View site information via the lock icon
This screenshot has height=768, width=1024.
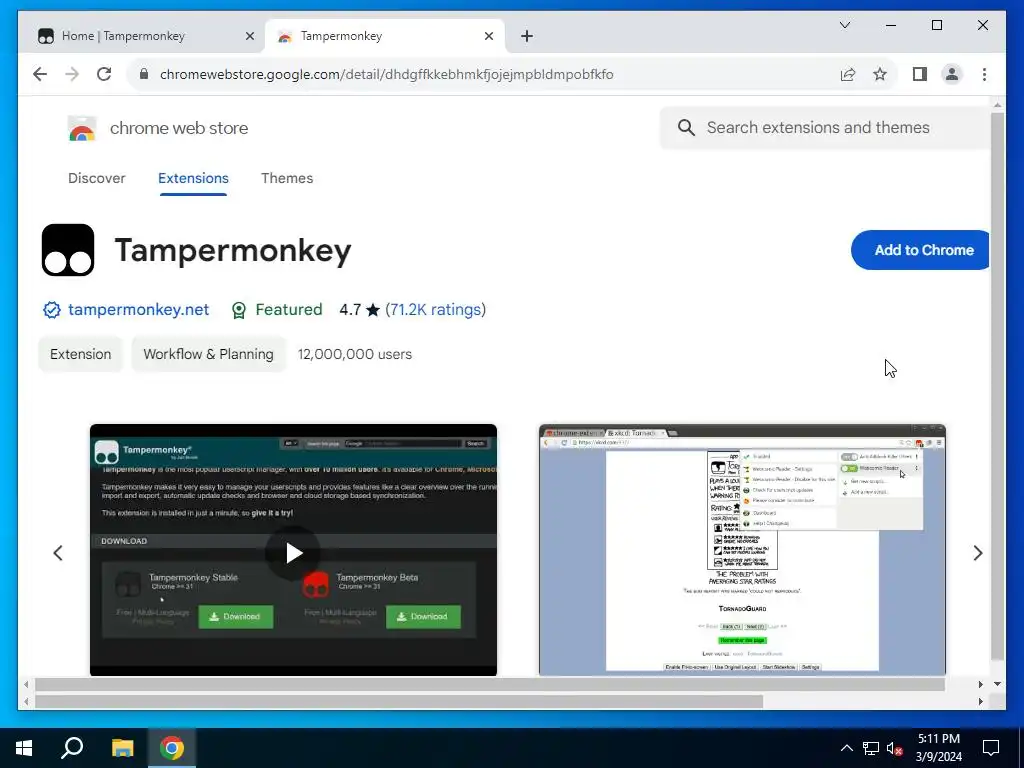pyautogui.click(x=144, y=74)
